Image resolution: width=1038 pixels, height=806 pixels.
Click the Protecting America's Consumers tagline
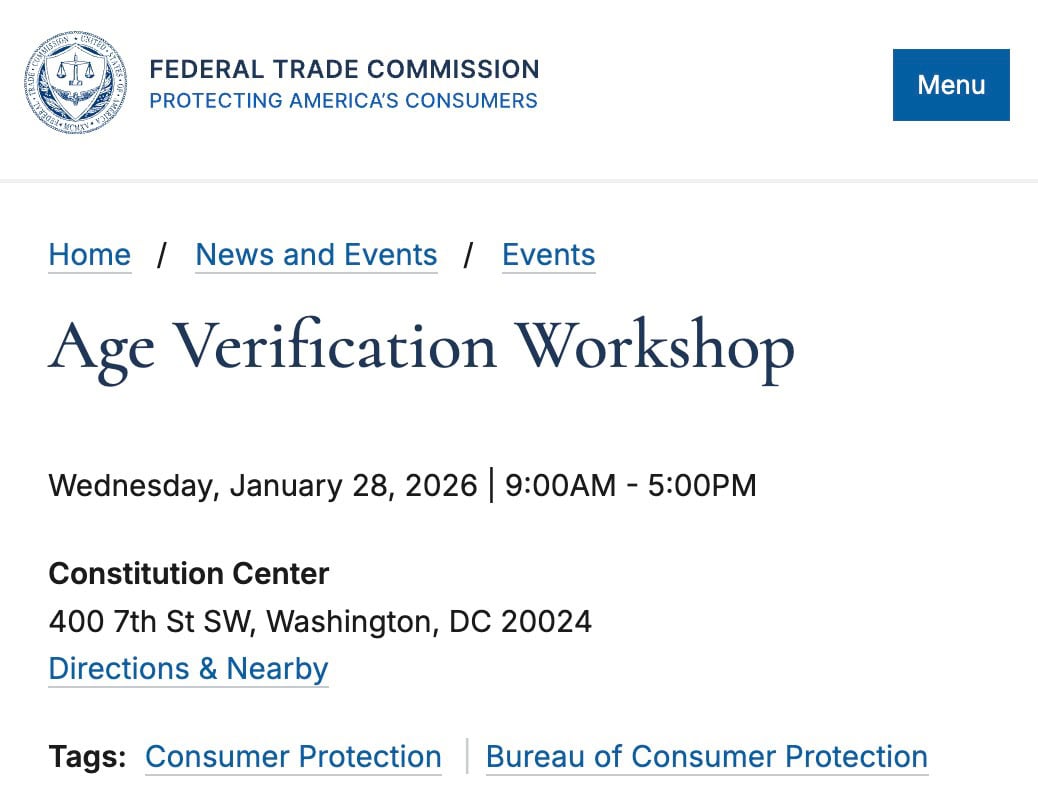[343, 100]
